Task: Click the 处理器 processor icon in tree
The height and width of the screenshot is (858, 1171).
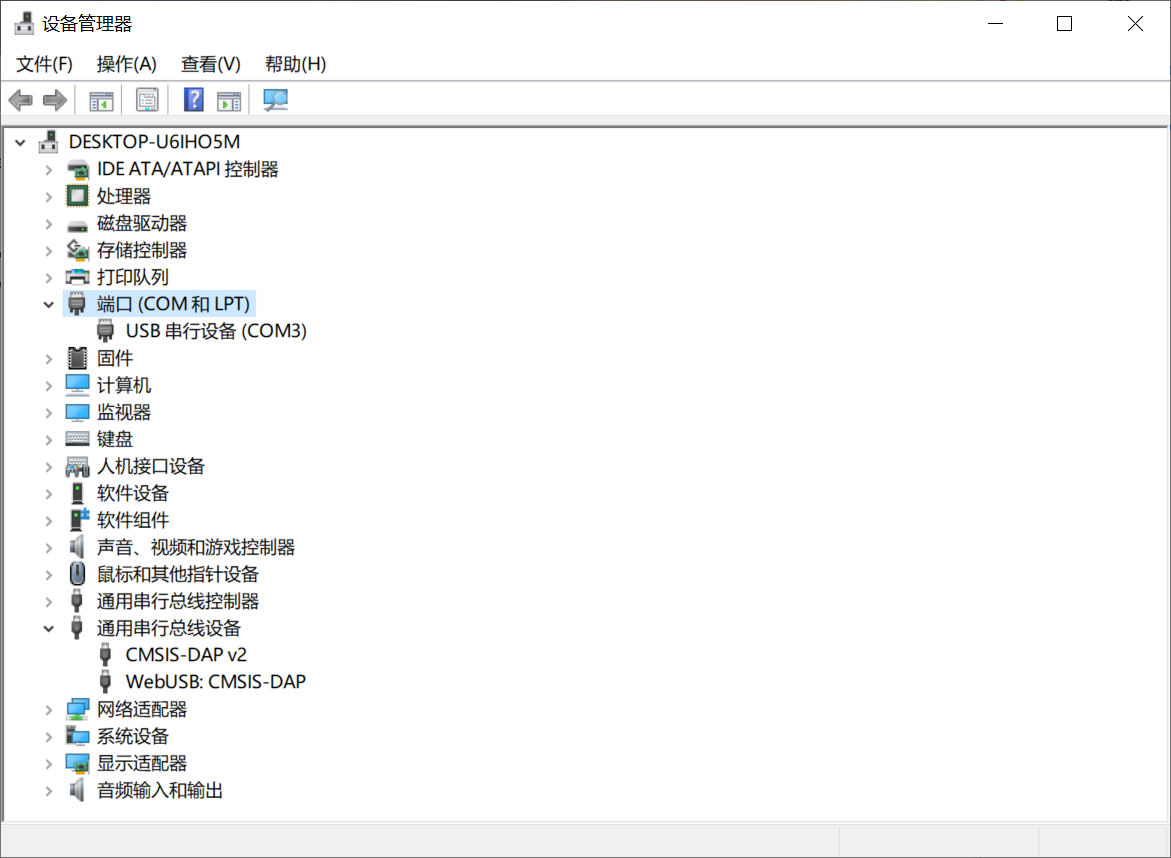Action: coord(77,196)
